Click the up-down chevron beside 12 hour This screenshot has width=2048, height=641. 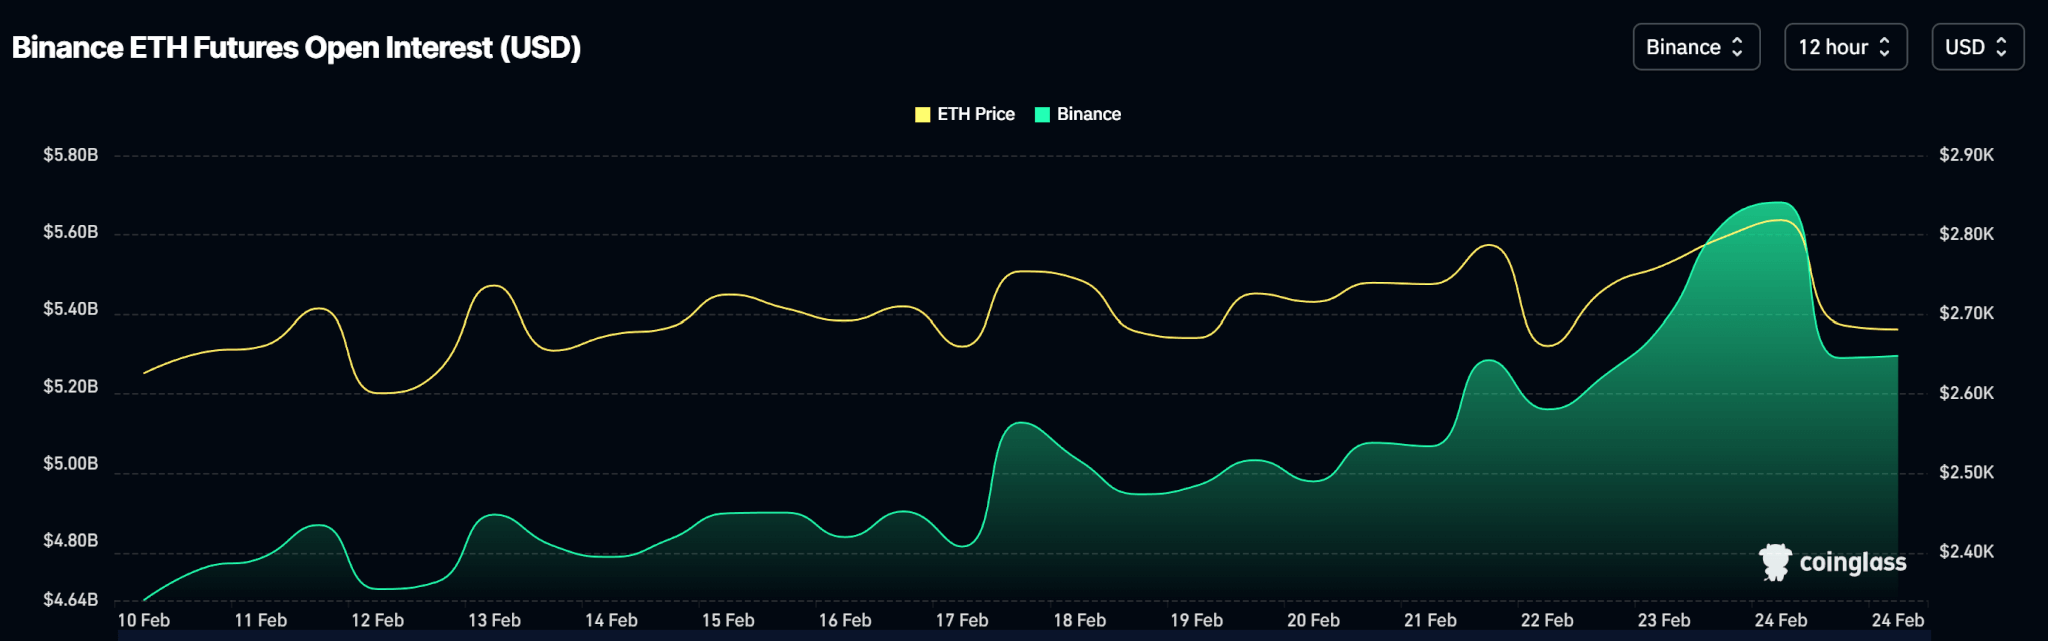click(1885, 47)
